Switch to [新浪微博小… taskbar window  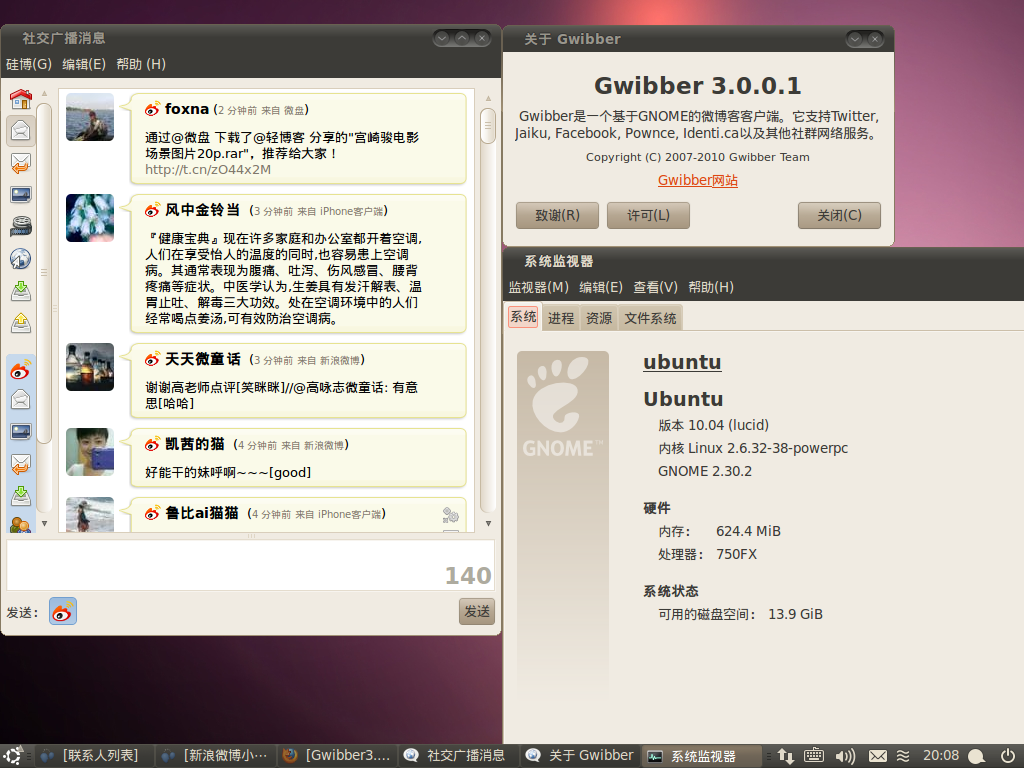(x=216, y=756)
